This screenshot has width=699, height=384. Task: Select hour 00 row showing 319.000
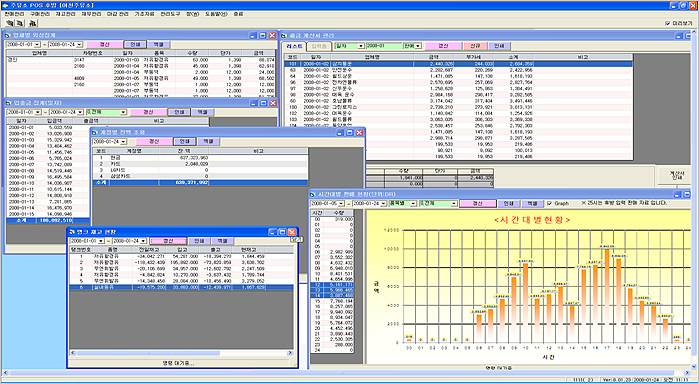point(332,219)
